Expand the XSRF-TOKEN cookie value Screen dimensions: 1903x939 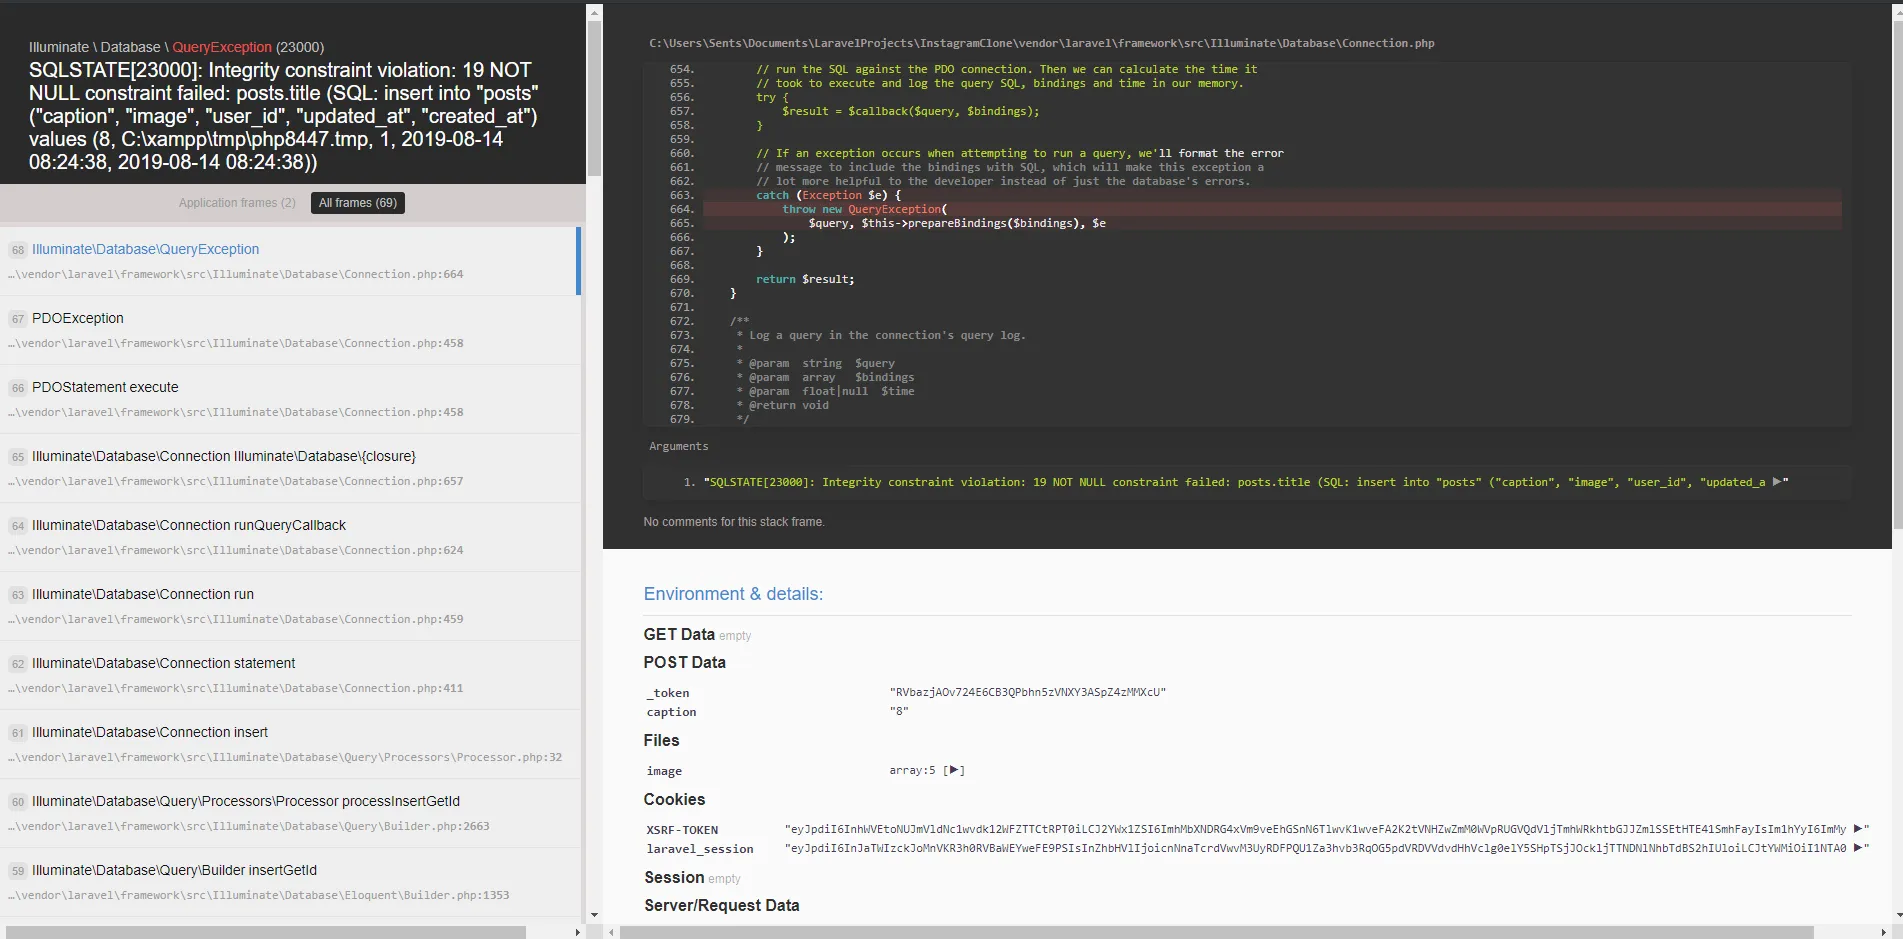point(1858,829)
